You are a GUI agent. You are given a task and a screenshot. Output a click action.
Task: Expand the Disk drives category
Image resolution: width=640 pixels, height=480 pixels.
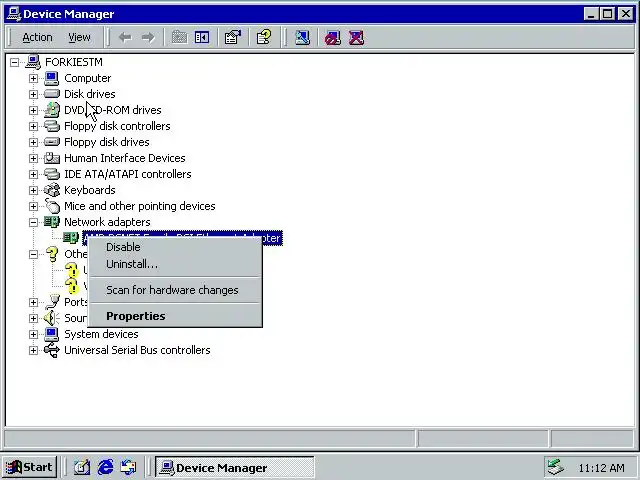[x=33, y=94]
